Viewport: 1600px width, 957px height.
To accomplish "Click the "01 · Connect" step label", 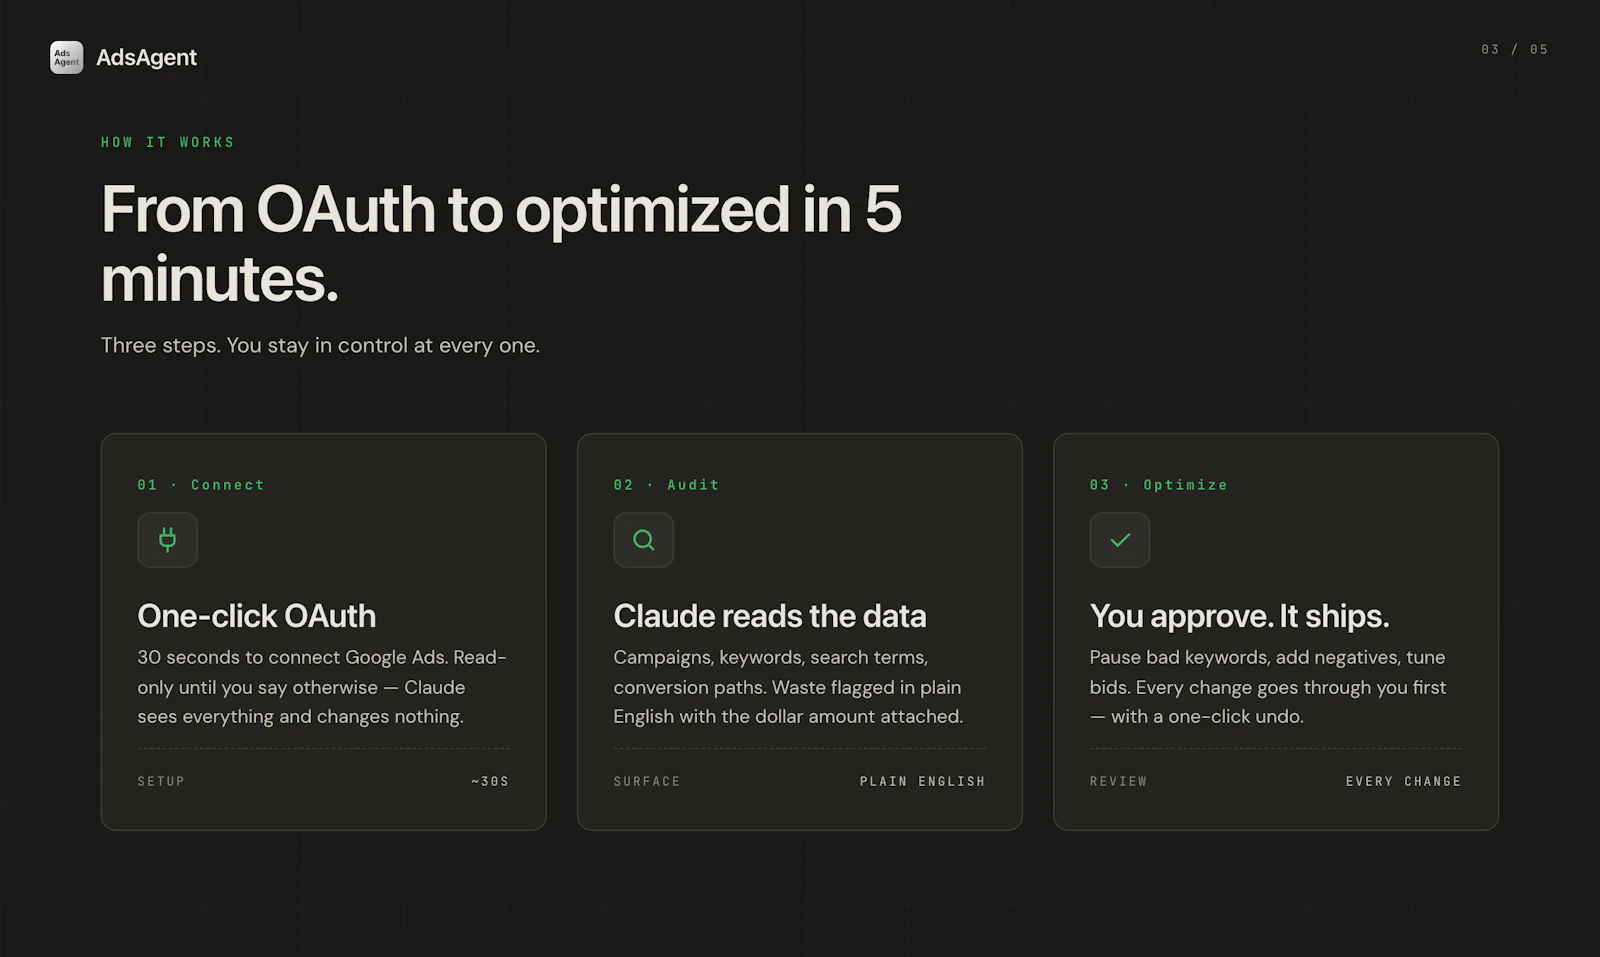I will click(200, 485).
